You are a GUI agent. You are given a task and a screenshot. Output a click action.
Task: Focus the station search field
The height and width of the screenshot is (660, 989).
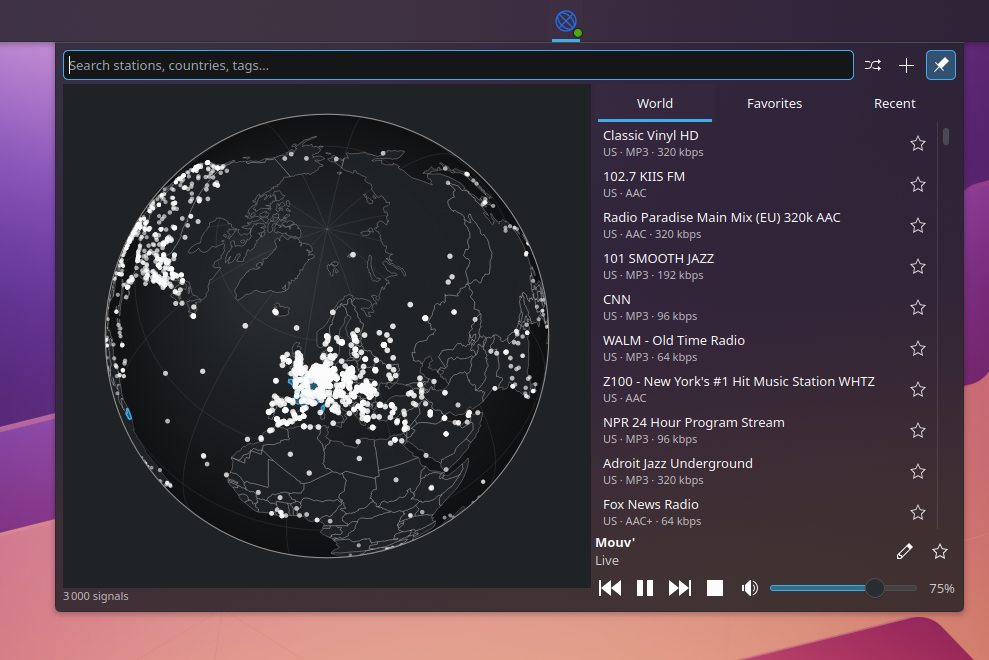click(458, 65)
